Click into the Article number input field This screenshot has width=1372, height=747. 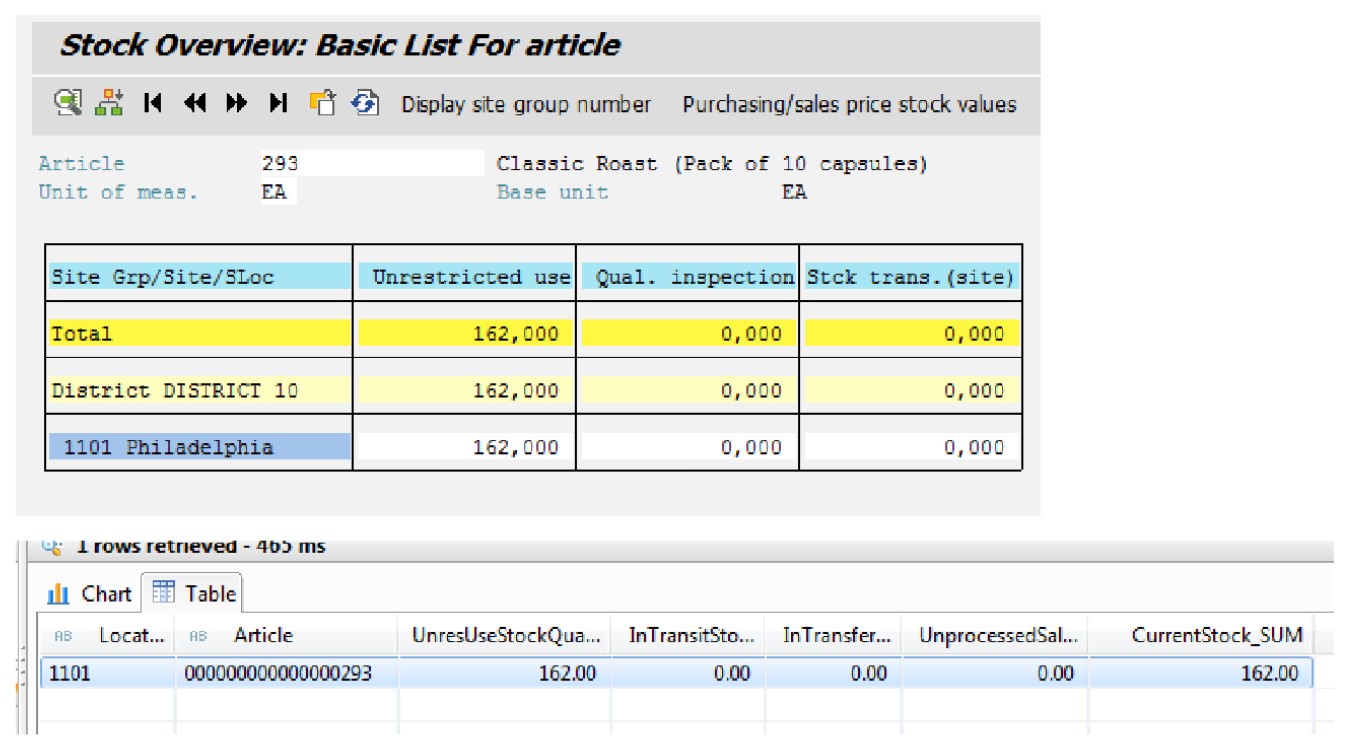point(371,164)
